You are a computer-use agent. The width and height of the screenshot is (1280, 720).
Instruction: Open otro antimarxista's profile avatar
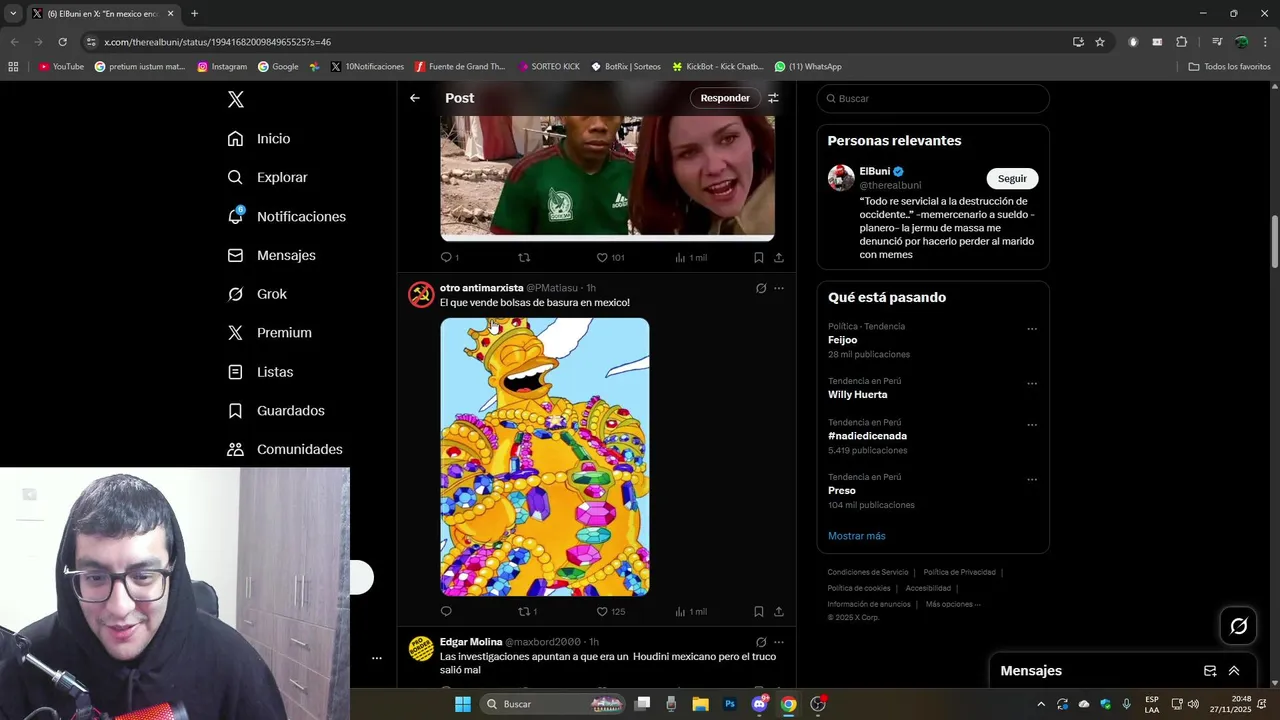point(421,294)
